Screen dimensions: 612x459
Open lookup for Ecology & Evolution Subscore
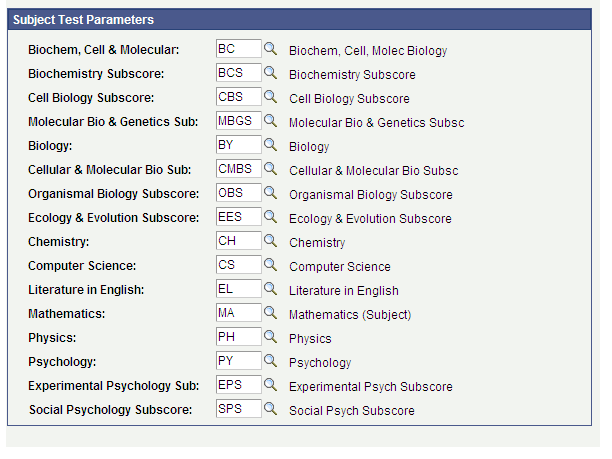point(270,217)
